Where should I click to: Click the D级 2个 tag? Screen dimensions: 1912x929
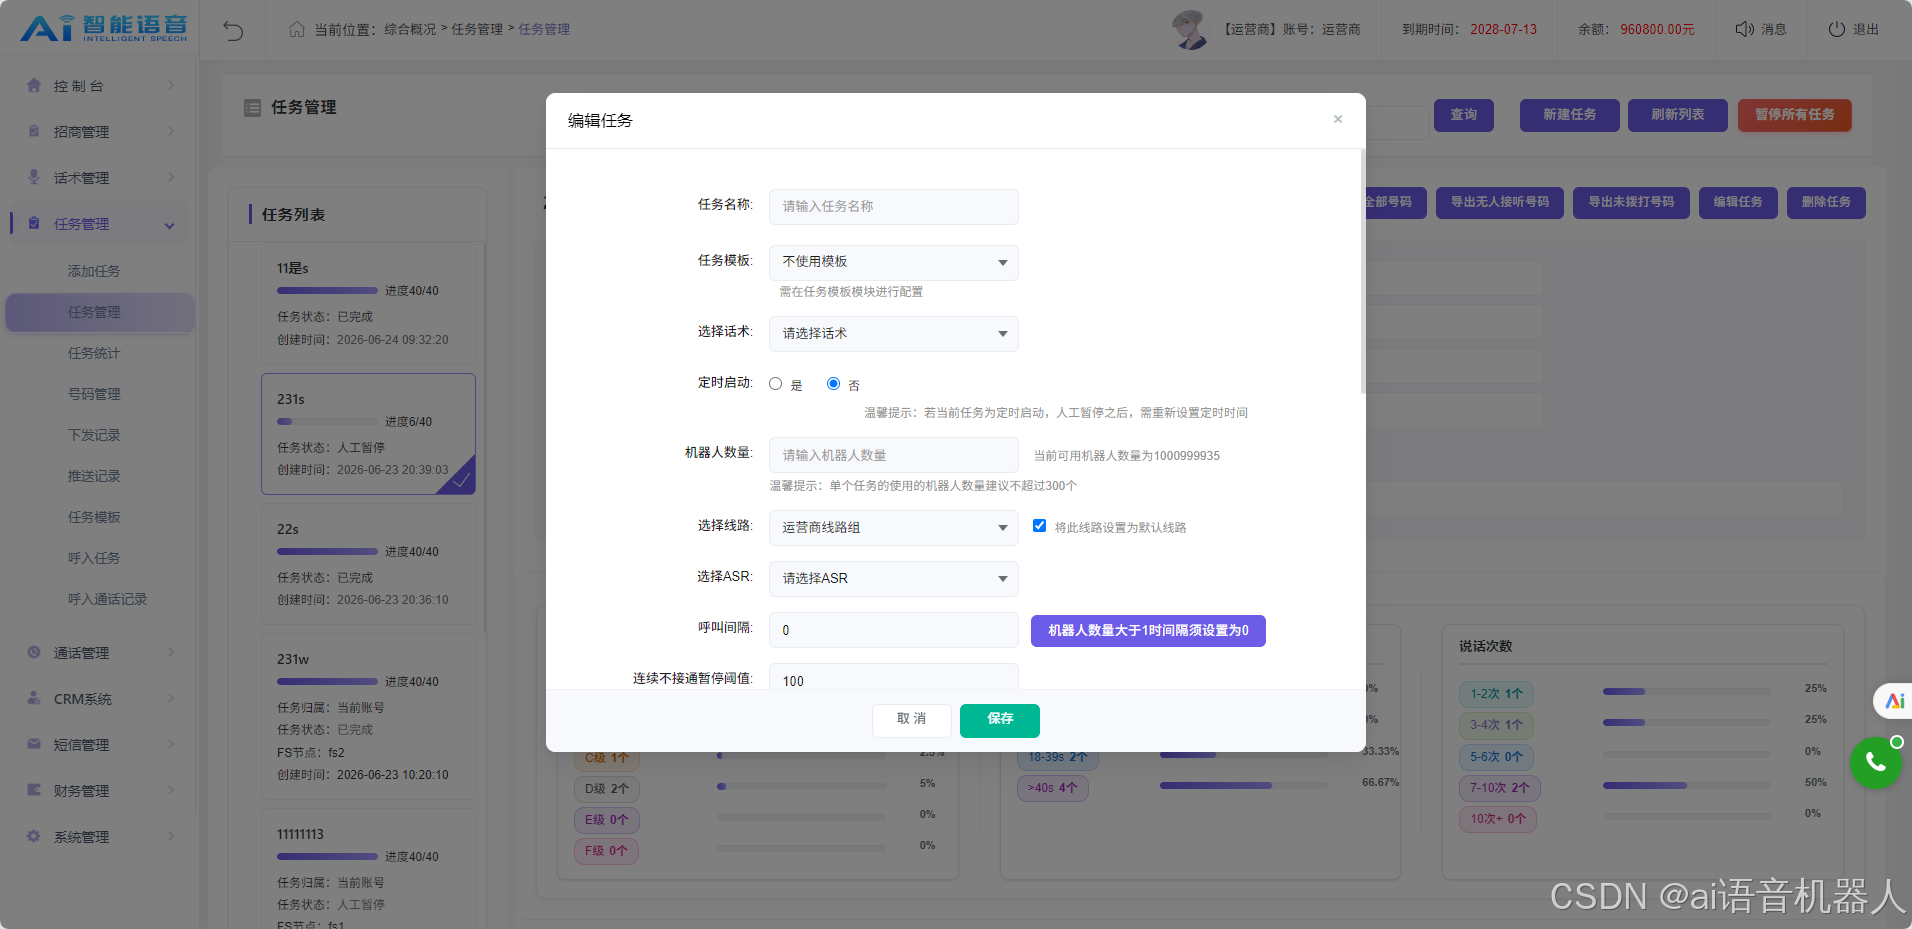(x=607, y=789)
